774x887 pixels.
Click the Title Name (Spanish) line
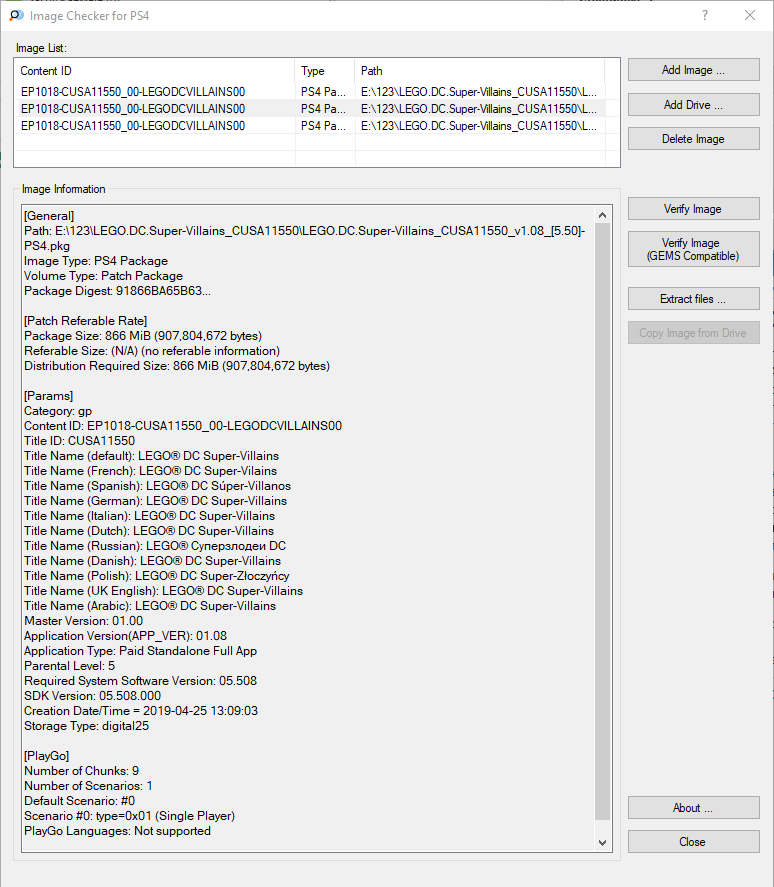point(158,486)
